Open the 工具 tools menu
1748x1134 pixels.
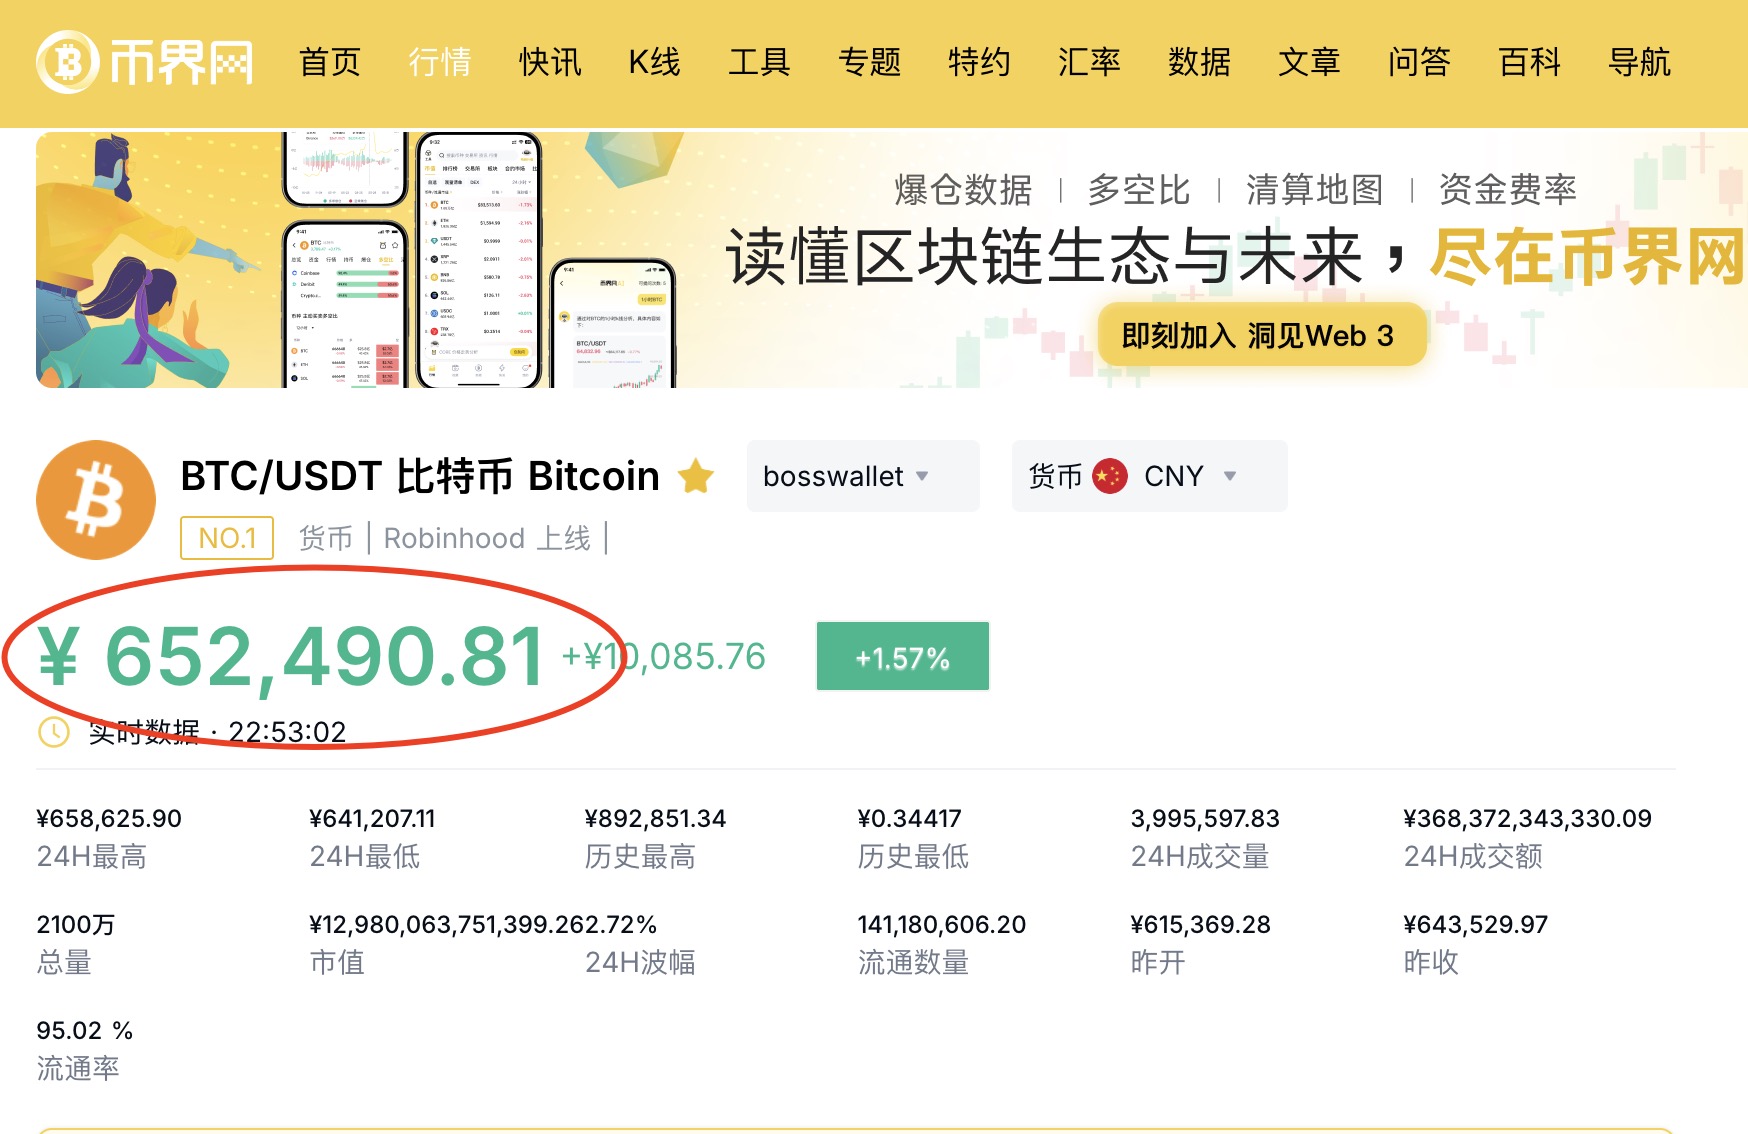759,62
